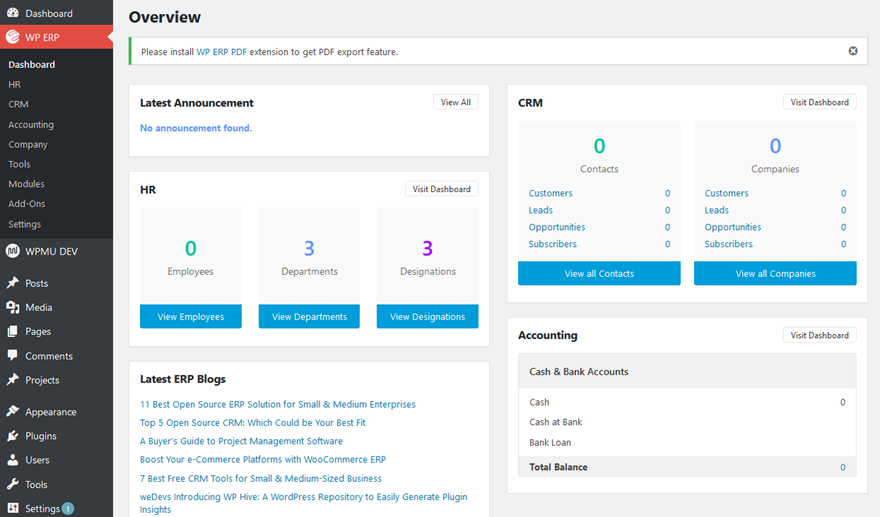Click the WPMU DEV logo icon
The height and width of the screenshot is (517, 880).
tap(12, 251)
